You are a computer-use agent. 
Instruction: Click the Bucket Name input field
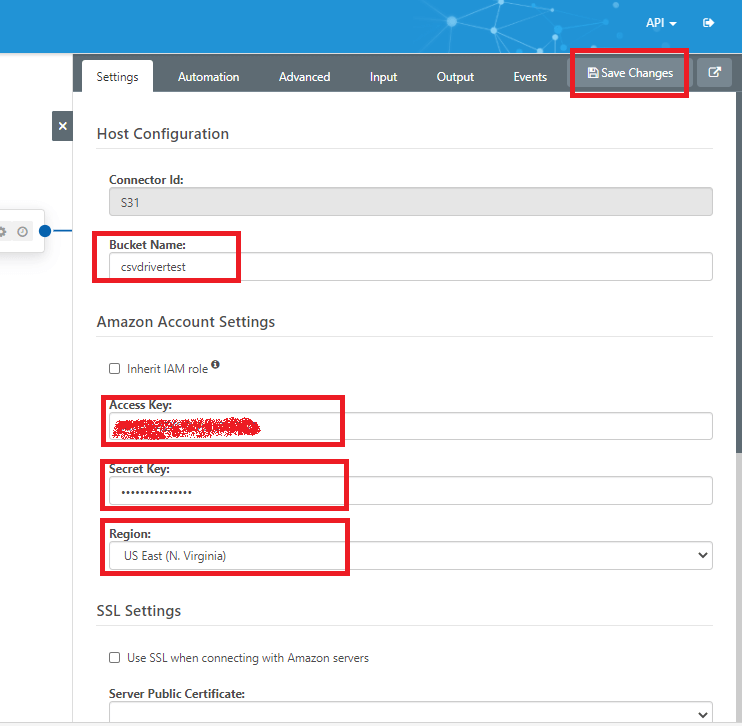tap(410, 267)
